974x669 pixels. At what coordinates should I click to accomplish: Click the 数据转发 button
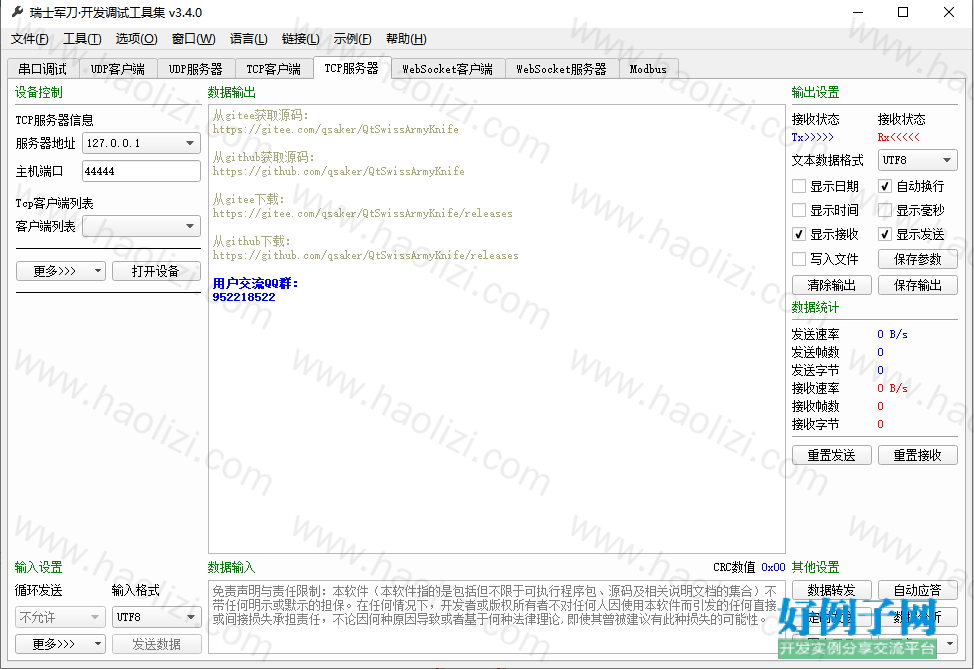(832, 590)
